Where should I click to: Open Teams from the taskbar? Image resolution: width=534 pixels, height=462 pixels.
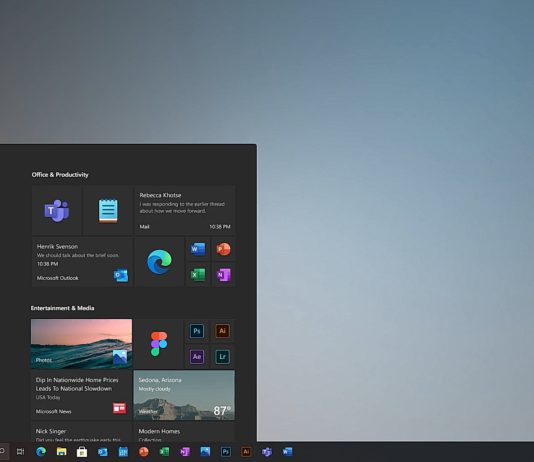click(267, 452)
